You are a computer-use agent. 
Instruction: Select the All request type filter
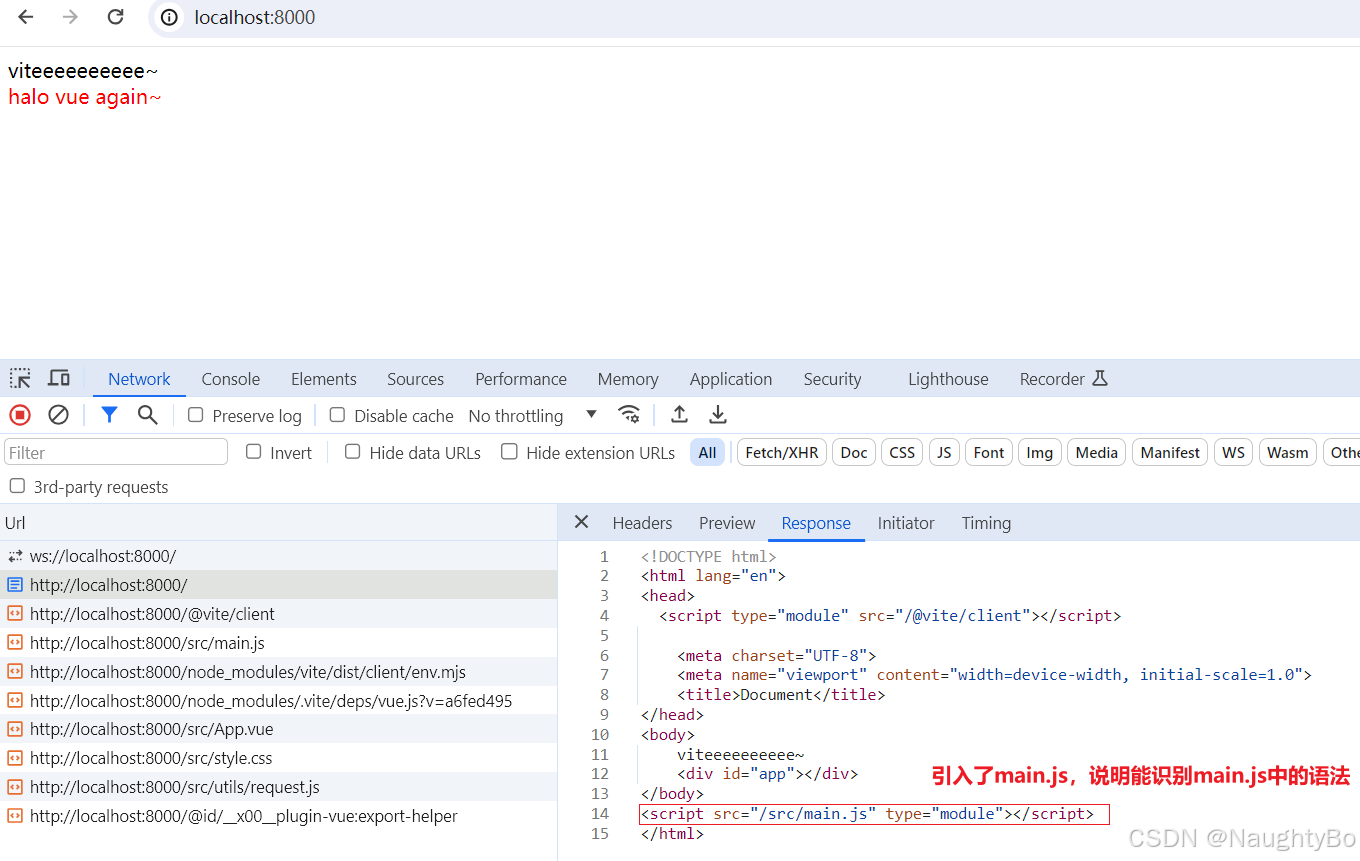click(707, 452)
